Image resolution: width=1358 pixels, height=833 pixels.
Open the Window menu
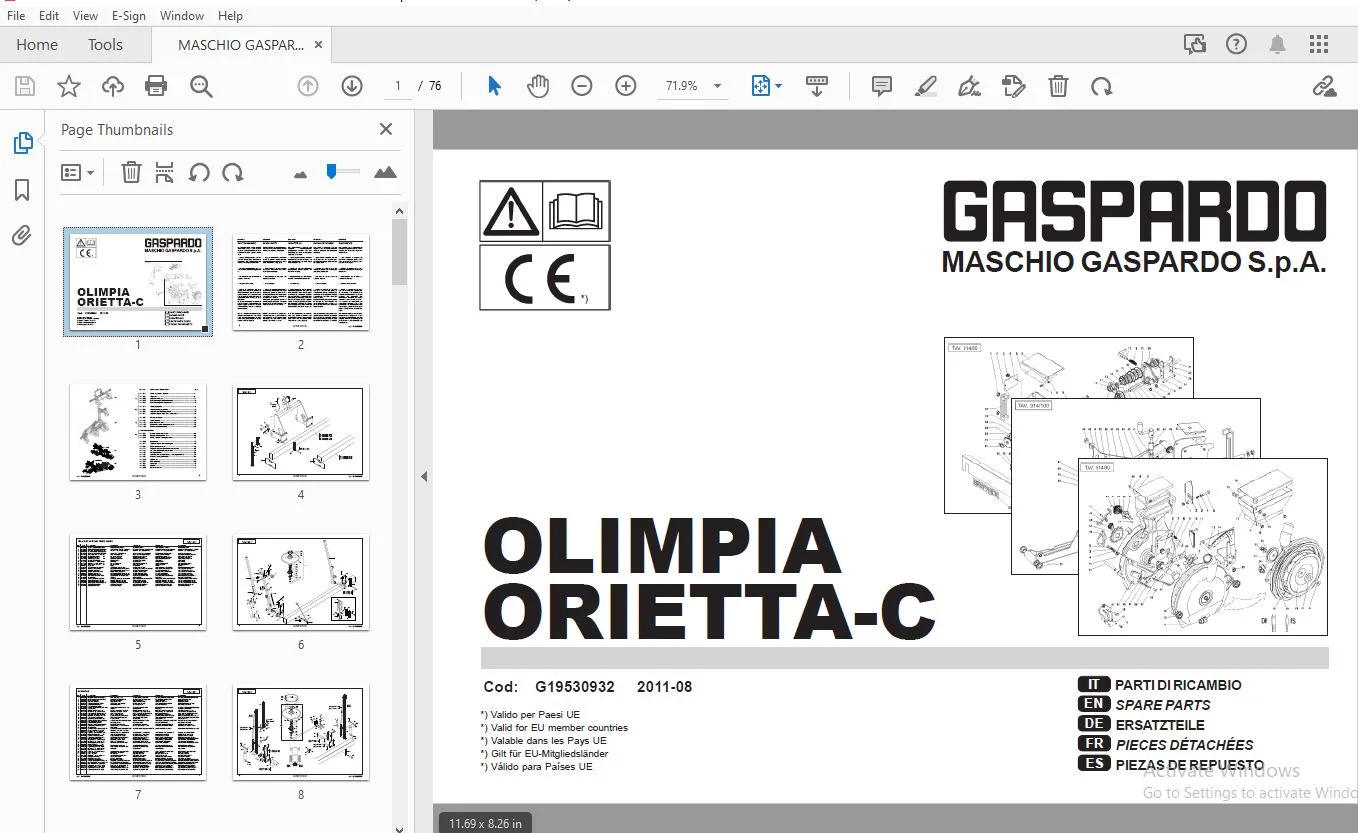[182, 15]
